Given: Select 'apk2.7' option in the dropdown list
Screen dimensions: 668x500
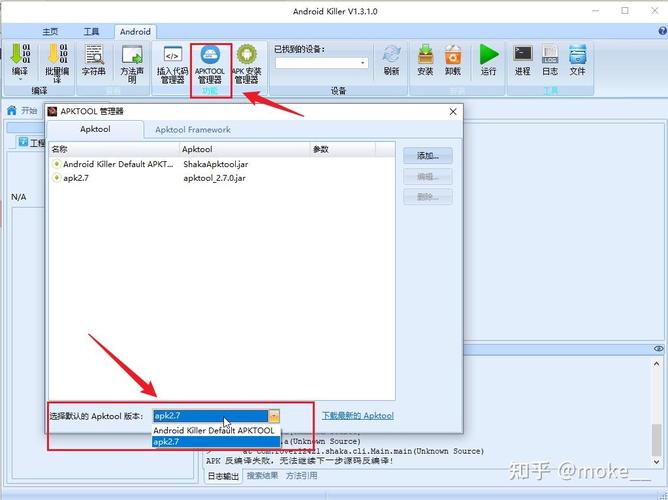Looking at the screenshot, I should (166, 441).
